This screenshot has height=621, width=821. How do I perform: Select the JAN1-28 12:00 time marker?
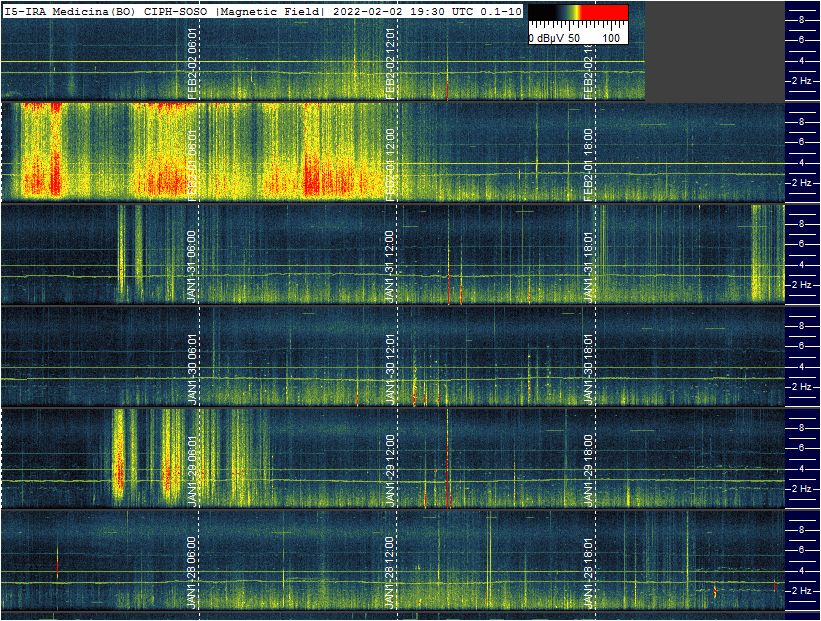pos(391,574)
